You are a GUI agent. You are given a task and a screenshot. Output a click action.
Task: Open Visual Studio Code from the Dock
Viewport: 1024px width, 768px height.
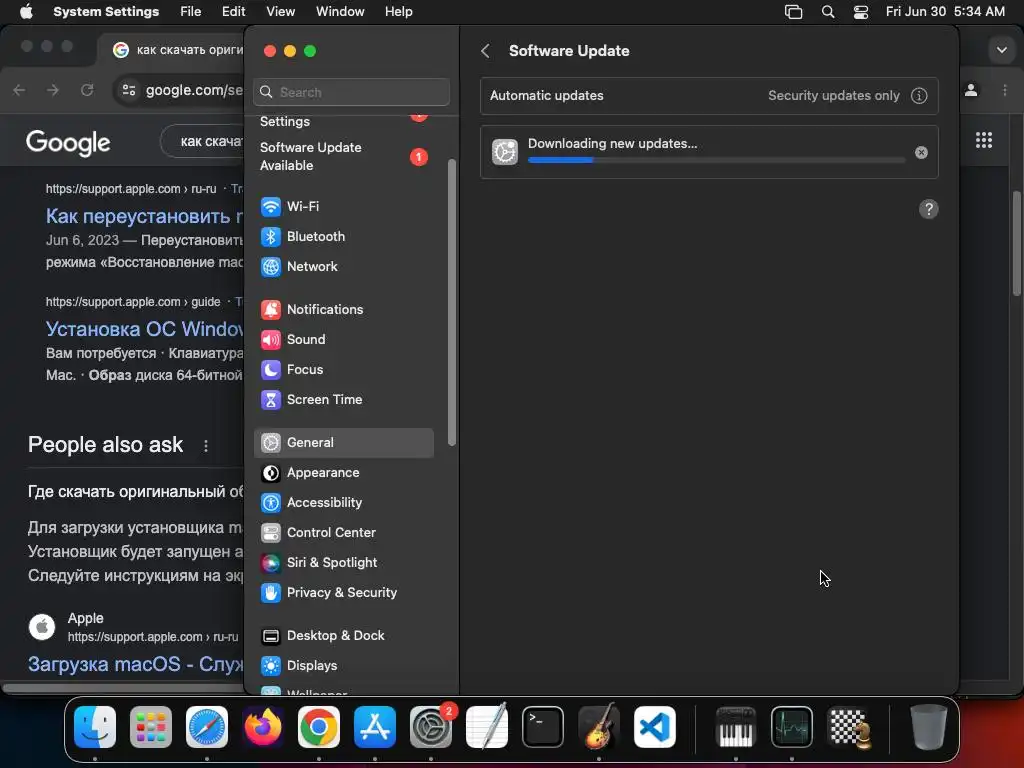click(x=655, y=727)
